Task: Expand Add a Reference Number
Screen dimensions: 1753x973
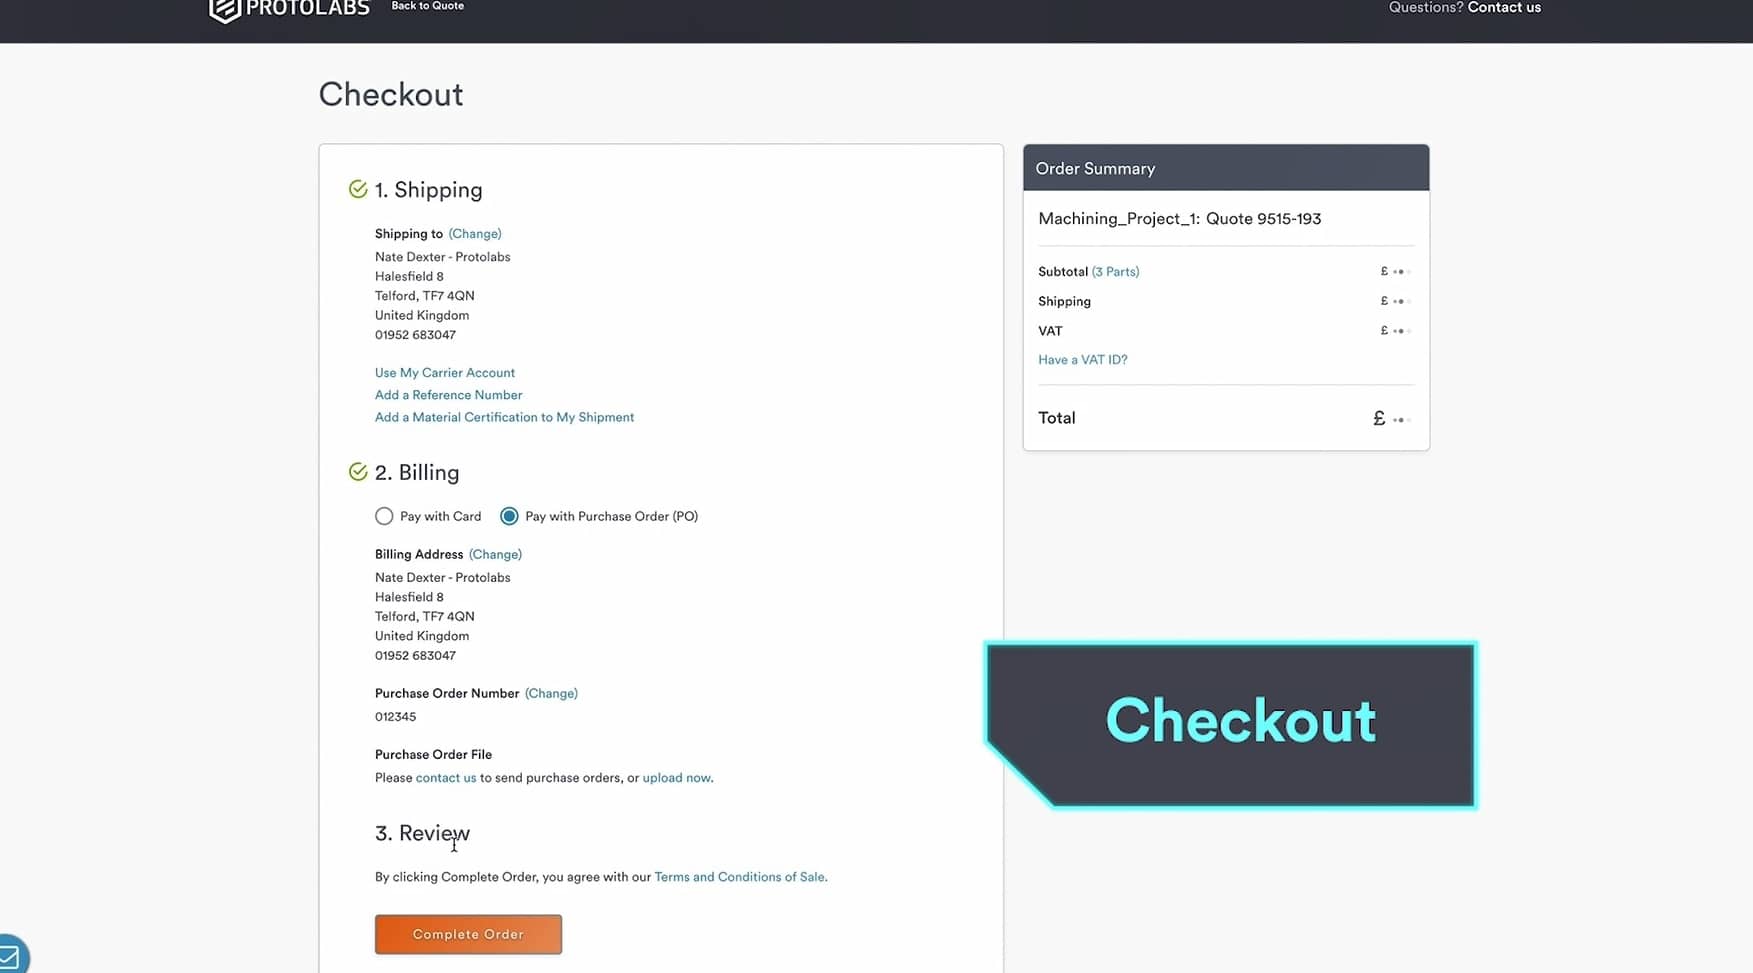Action: pos(448,395)
